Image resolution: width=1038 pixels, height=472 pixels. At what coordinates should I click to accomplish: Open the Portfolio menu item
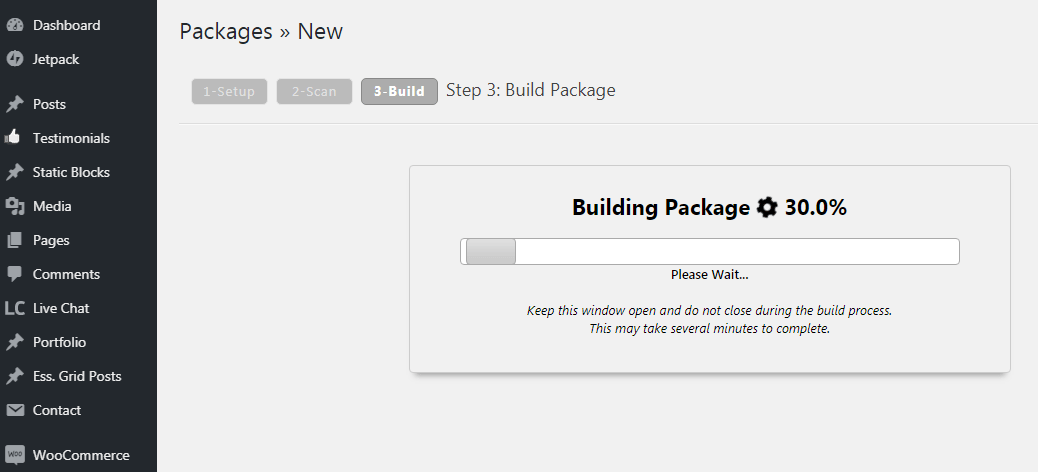click(59, 342)
